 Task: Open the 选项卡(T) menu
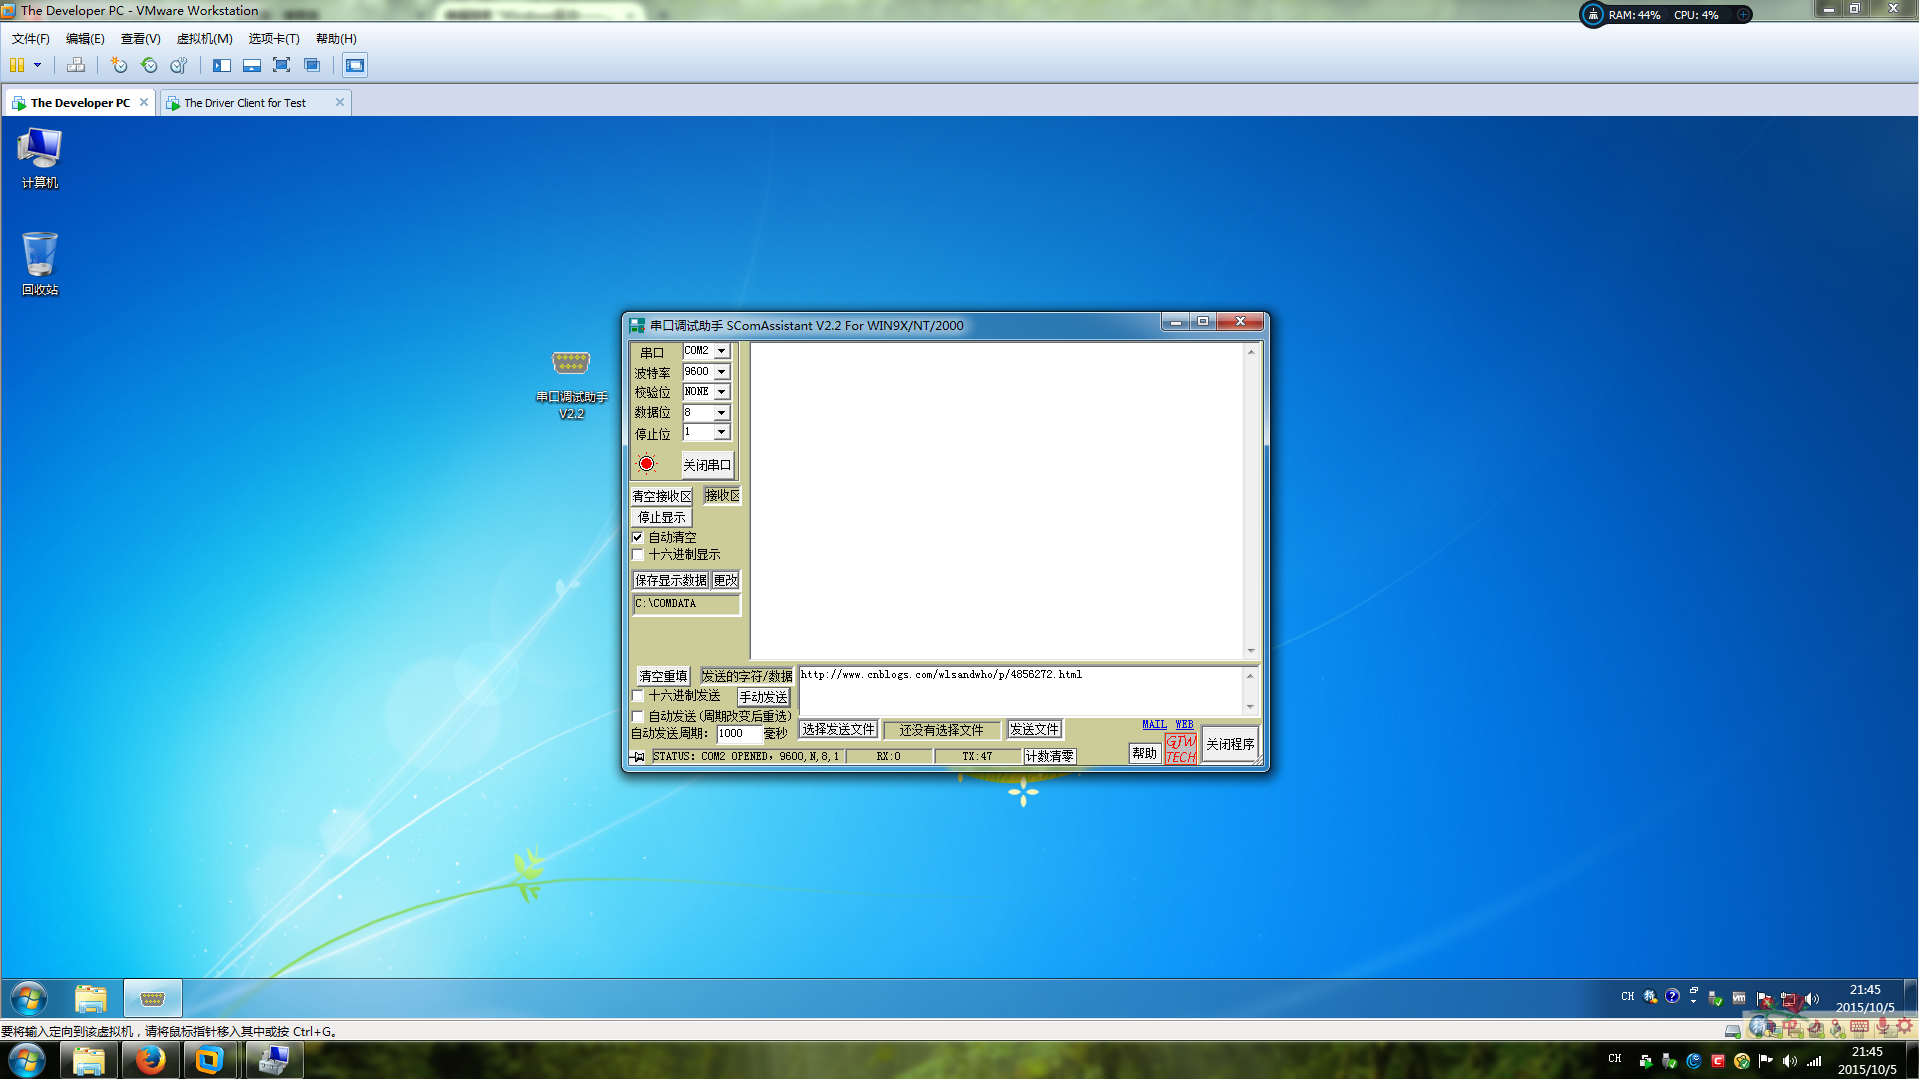[274, 38]
